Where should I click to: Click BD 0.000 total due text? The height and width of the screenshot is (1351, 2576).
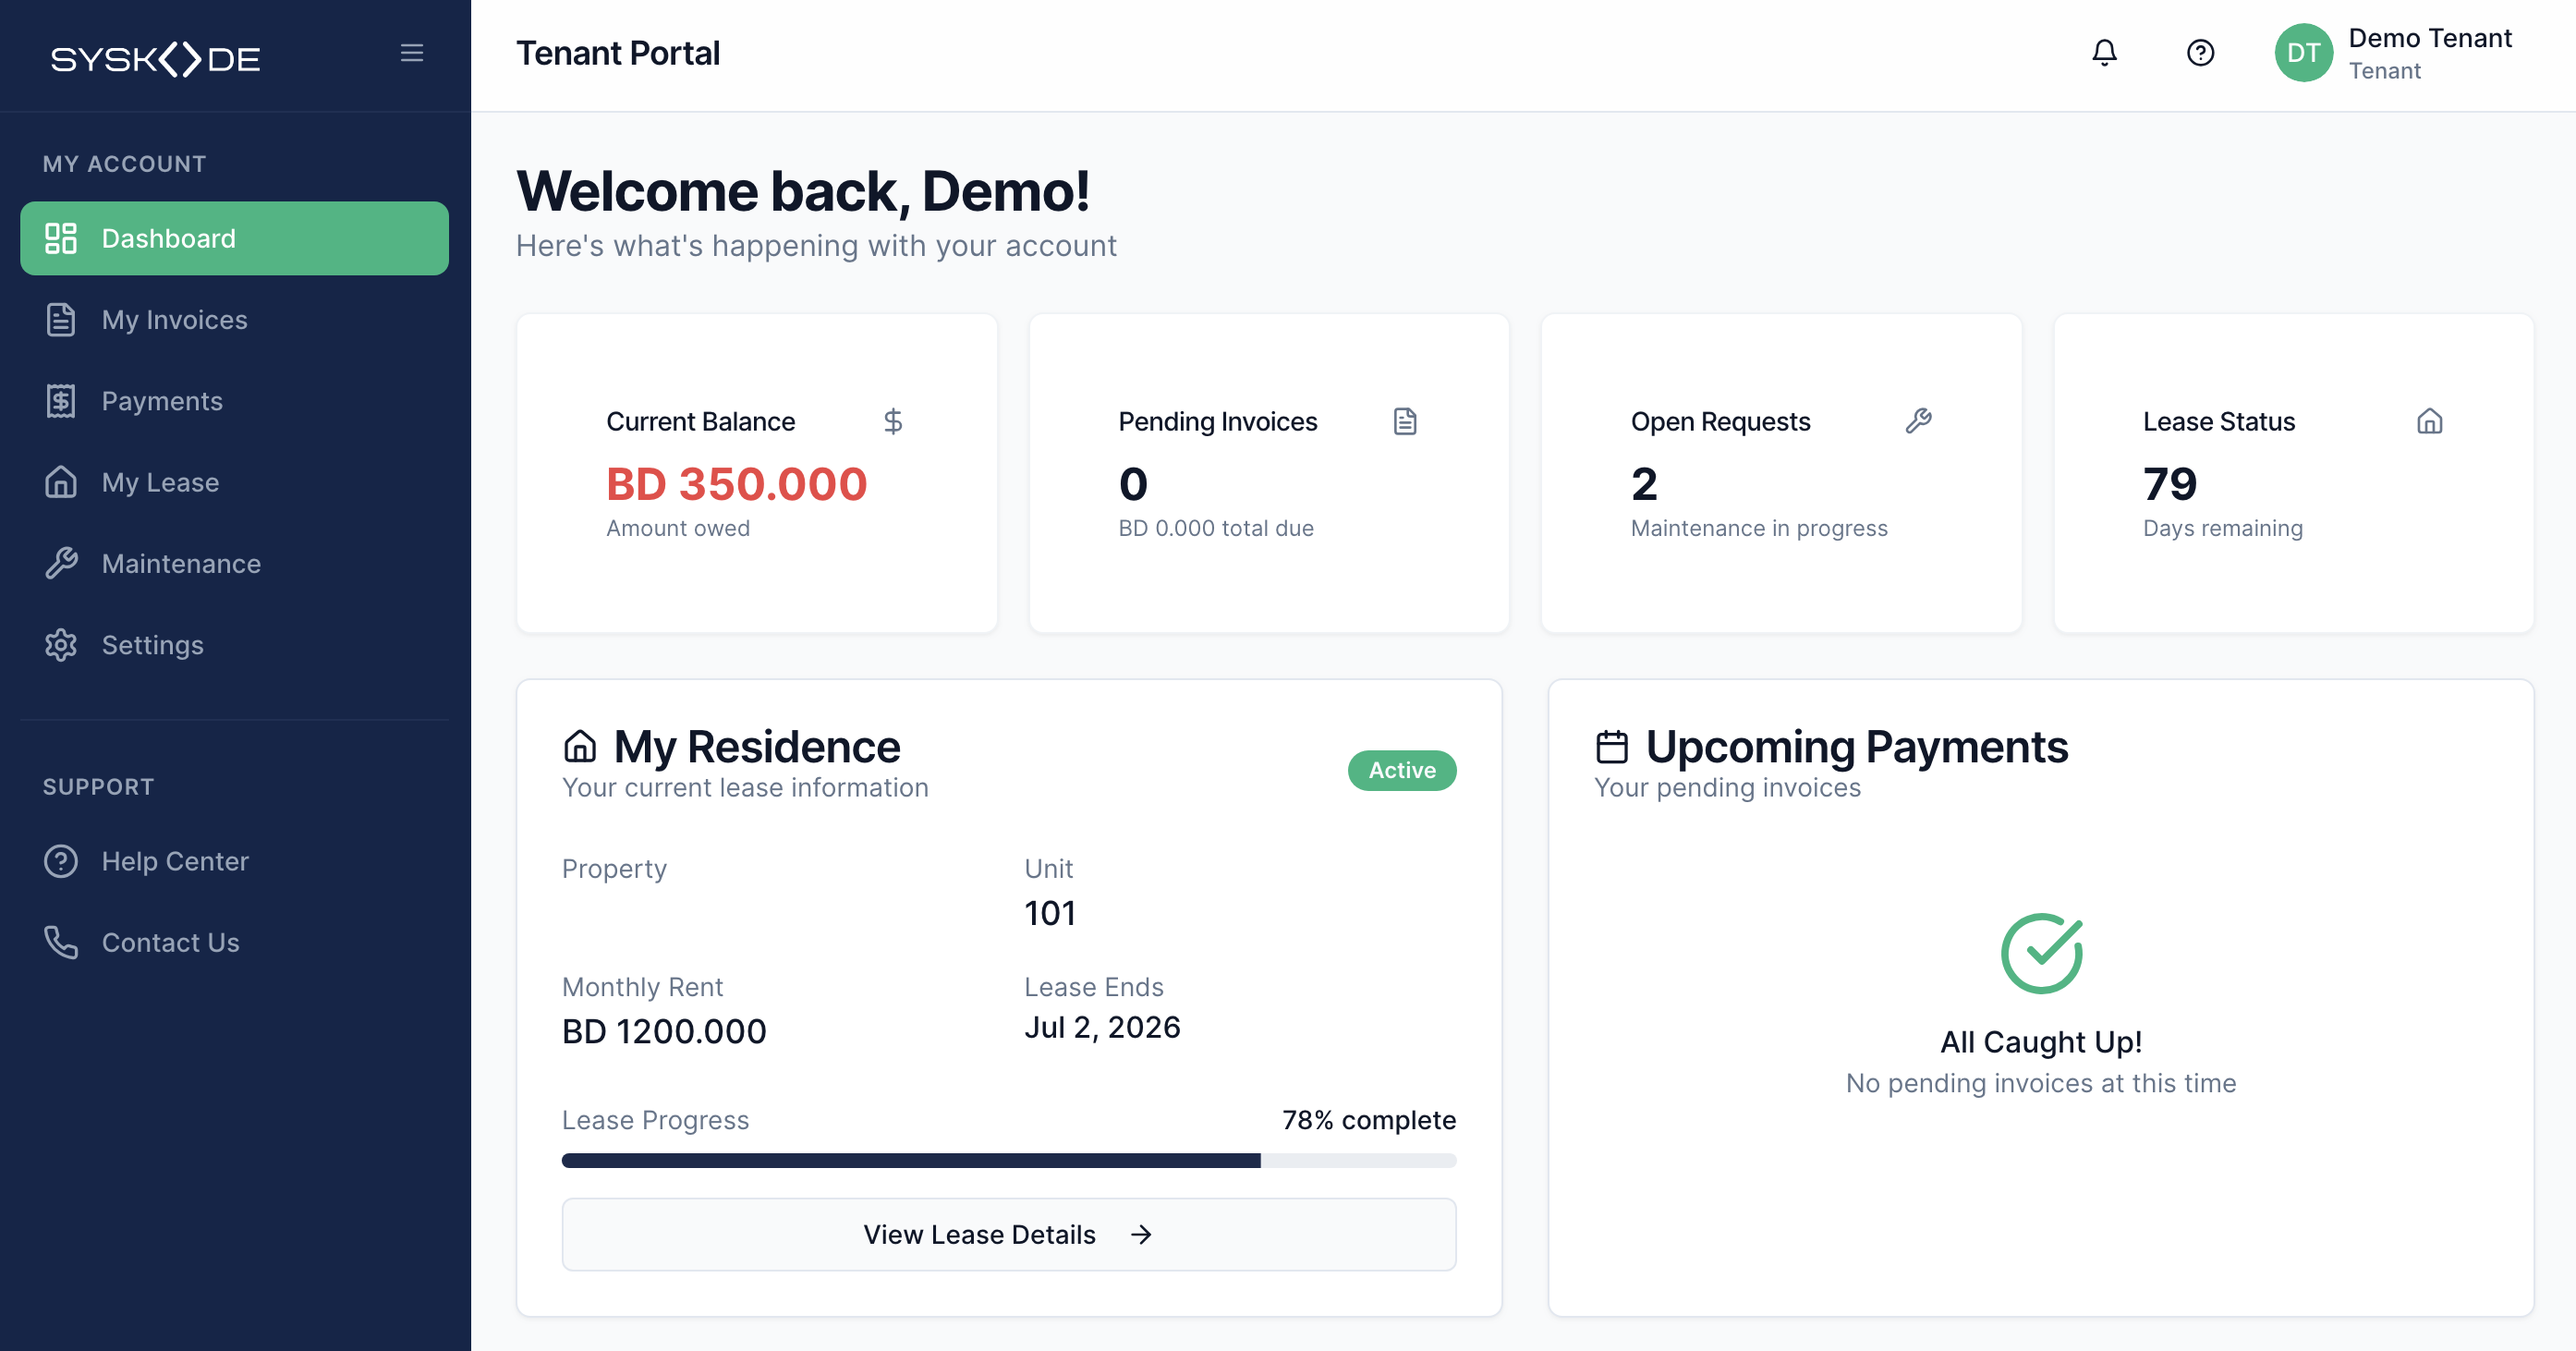[1216, 528]
